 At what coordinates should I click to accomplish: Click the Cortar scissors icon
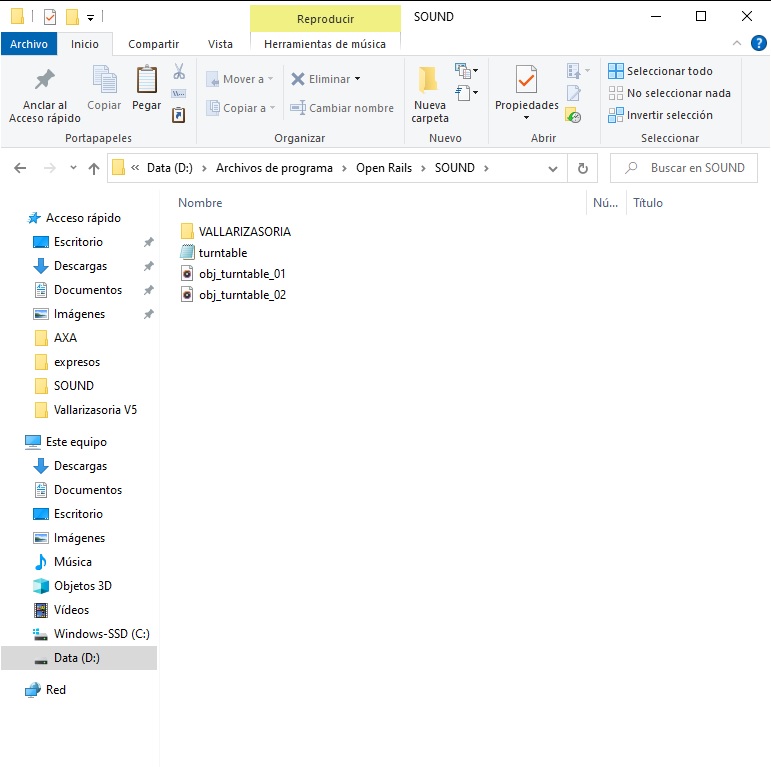point(179,72)
